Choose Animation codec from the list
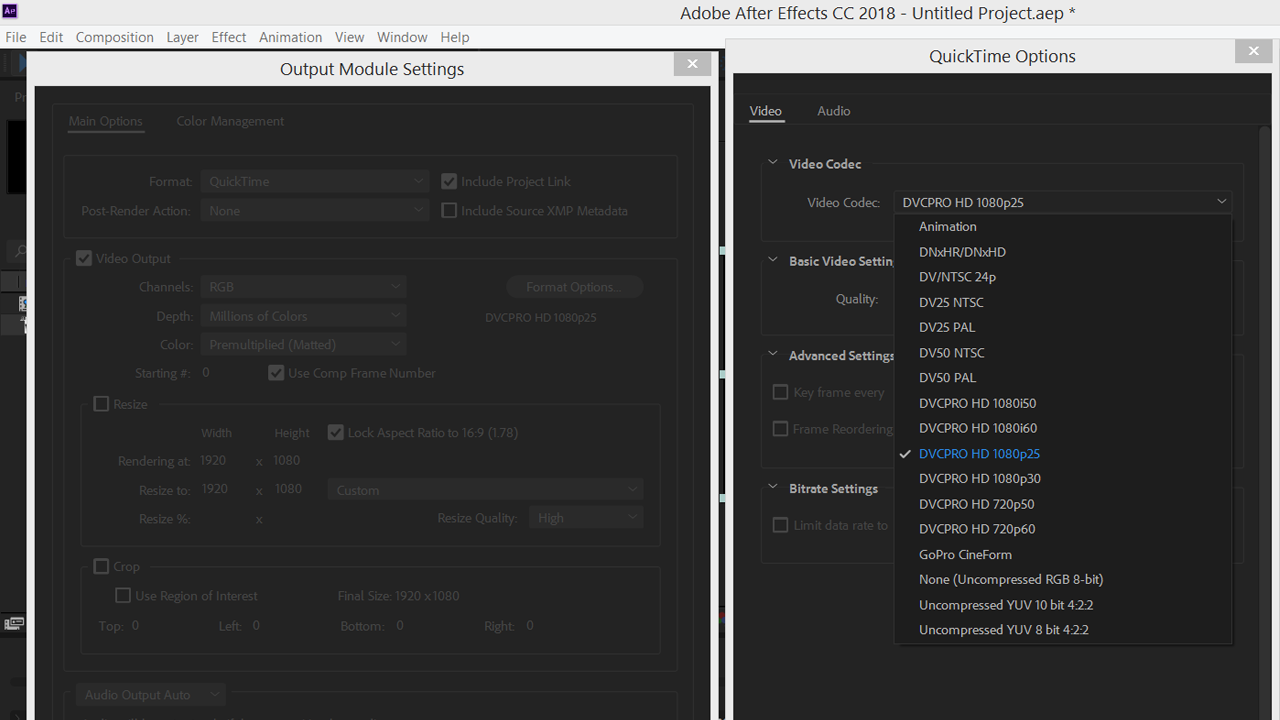The width and height of the screenshot is (1280, 720). coord(947,227)
